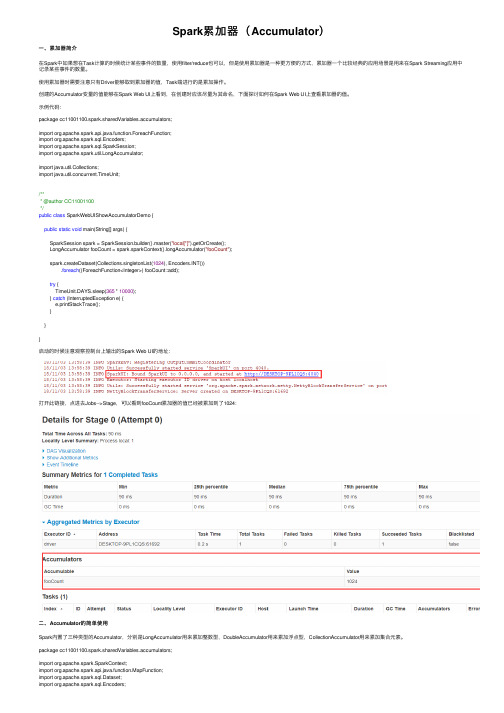The height and width of the screenshot is (713, 504).
Task: Click the '75th percentile' column header
Action: 361,487
